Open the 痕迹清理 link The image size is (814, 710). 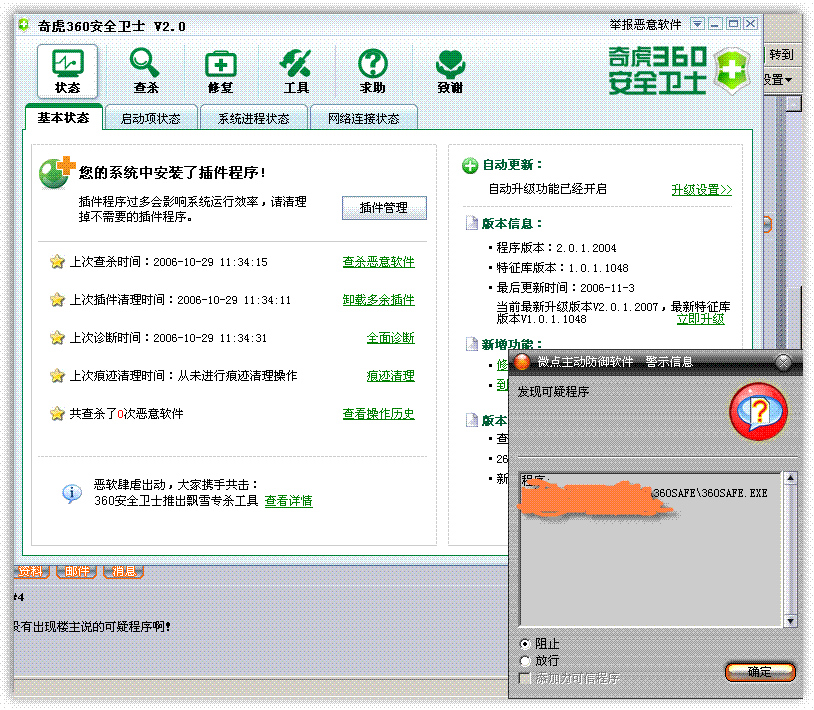pyautogui.click(x=390, y=376)
